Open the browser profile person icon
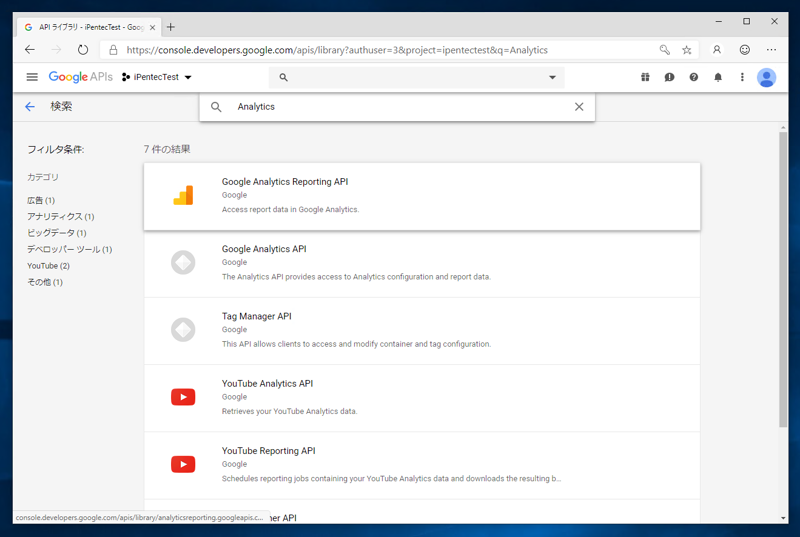The width and height of the screenshot is (800, 537). coord(717,49)
